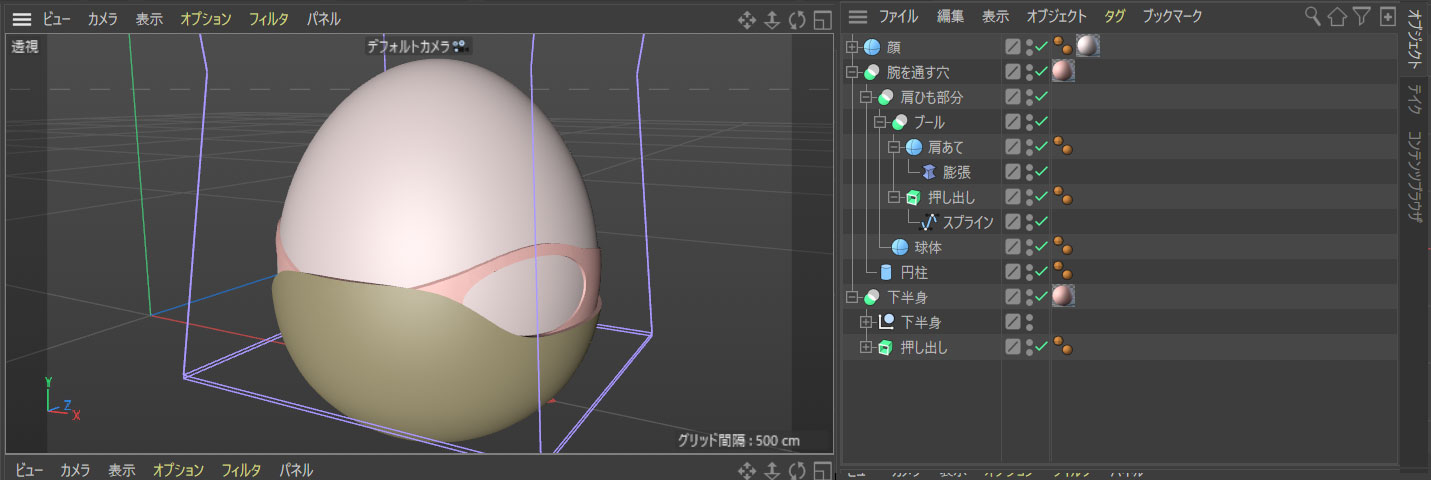Expand the 顔 object hierarchy

point(852,47)
